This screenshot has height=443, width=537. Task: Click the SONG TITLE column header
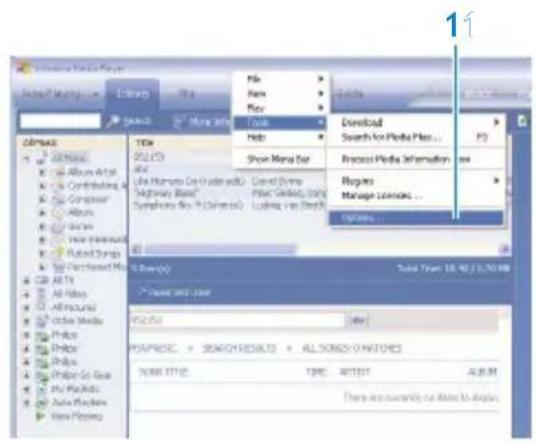click(163, 372)
